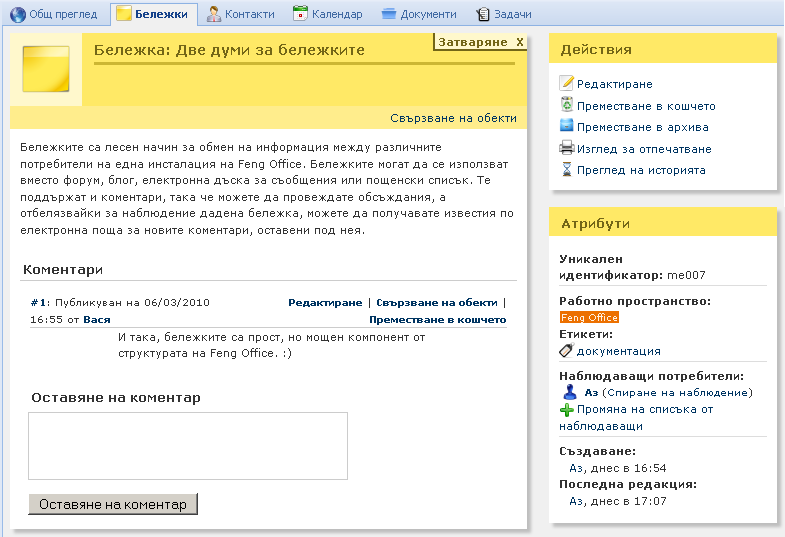
Task: Click the Свързване на обекти header link
Action: (453, 118)
